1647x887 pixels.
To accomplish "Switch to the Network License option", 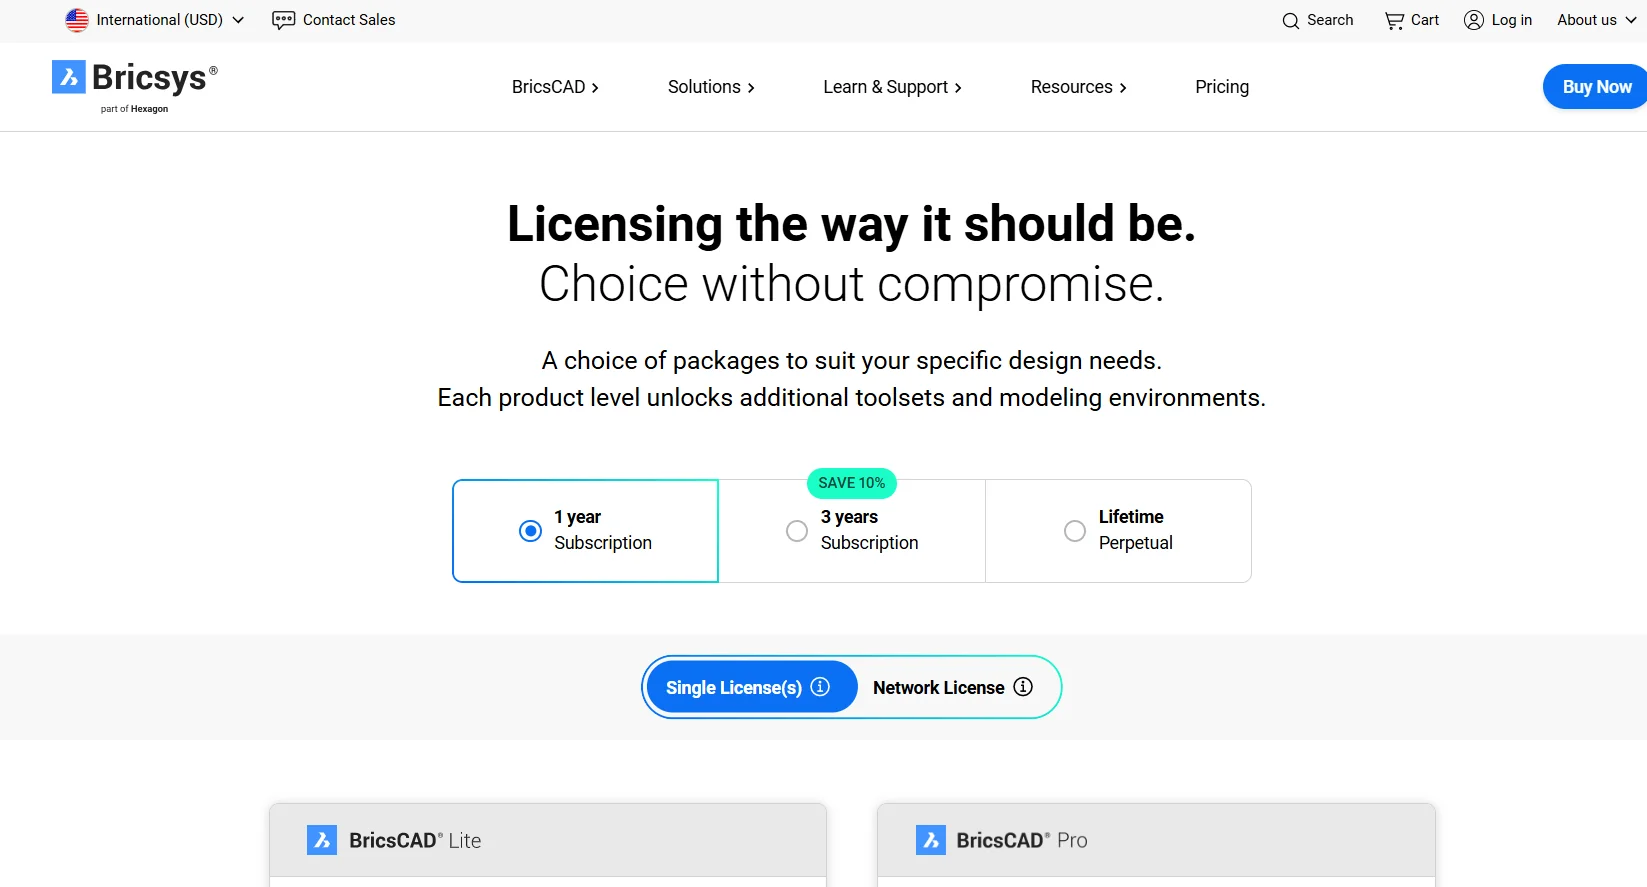I will (939, 688).
